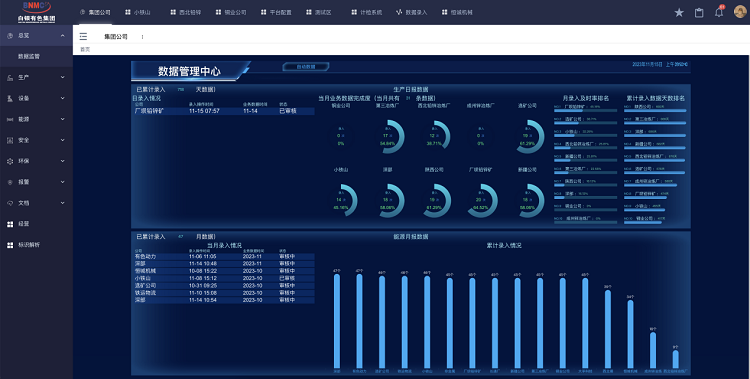The height and width of the screenshot is (379, 750).
Task: Click the star favorites icon in header
Action: tap(679, 13)
